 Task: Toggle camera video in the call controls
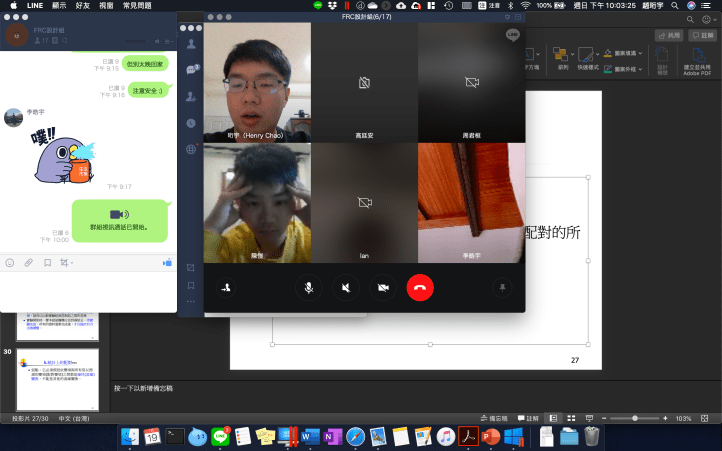383,287
